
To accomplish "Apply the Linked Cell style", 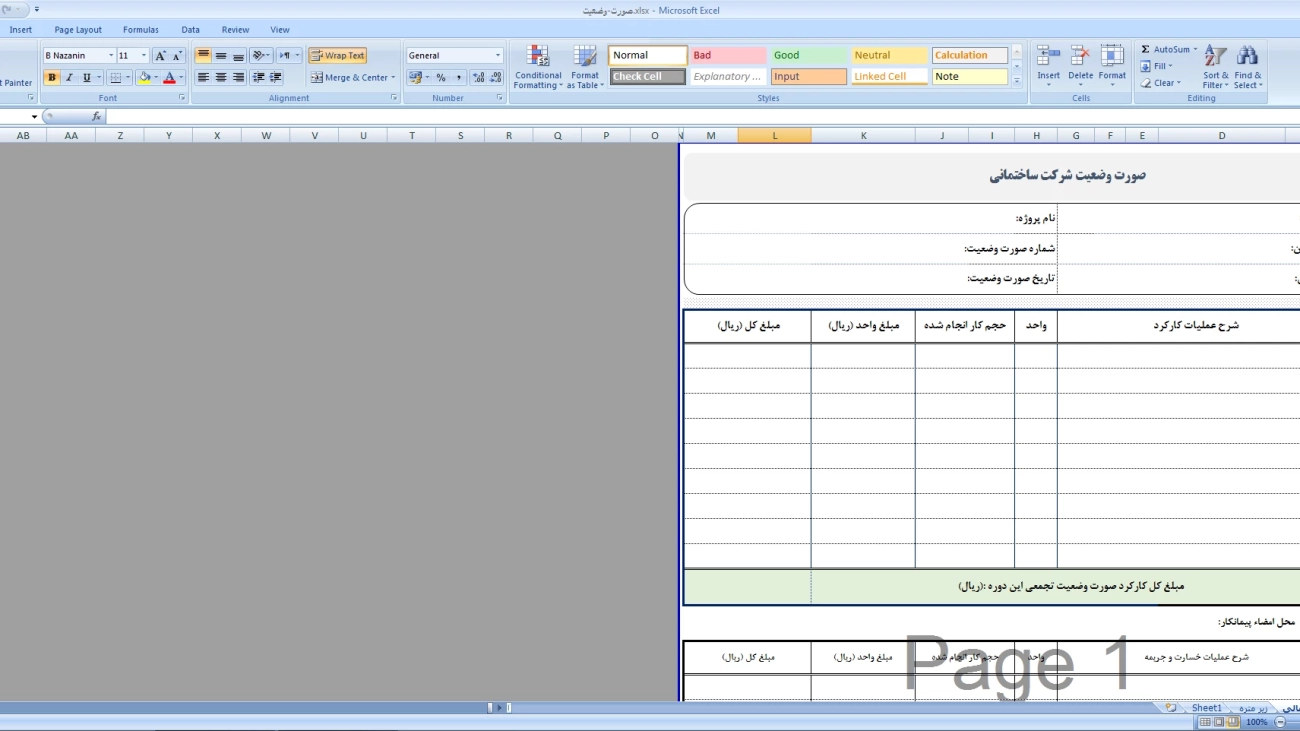I will click(889, 77).
